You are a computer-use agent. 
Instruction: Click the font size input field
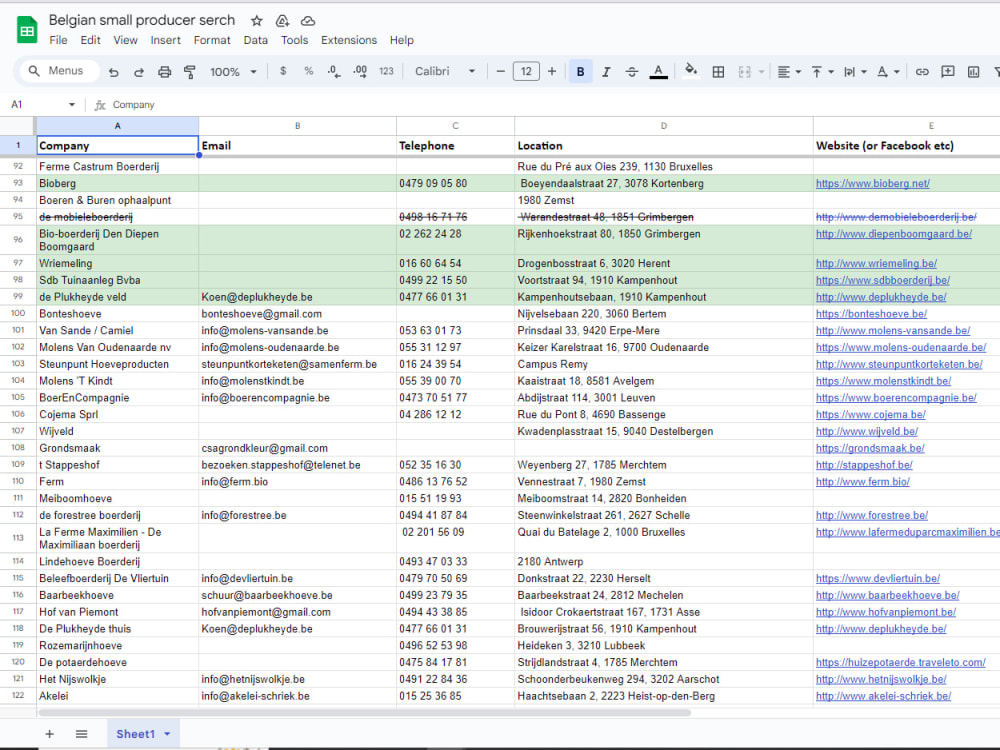[526, 71]
